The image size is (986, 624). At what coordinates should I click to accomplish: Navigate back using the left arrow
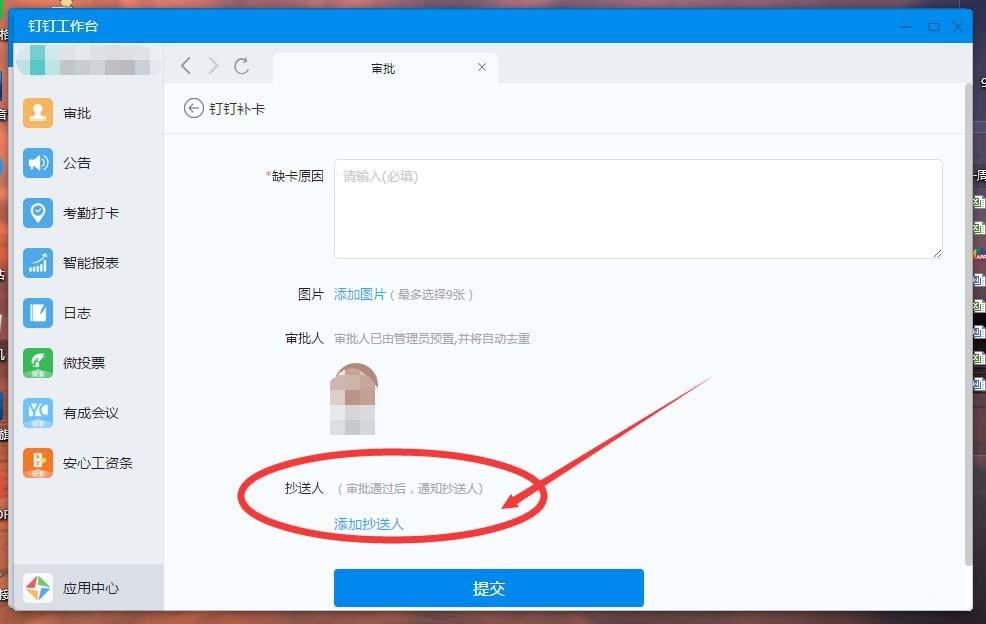tap(186, 66)
